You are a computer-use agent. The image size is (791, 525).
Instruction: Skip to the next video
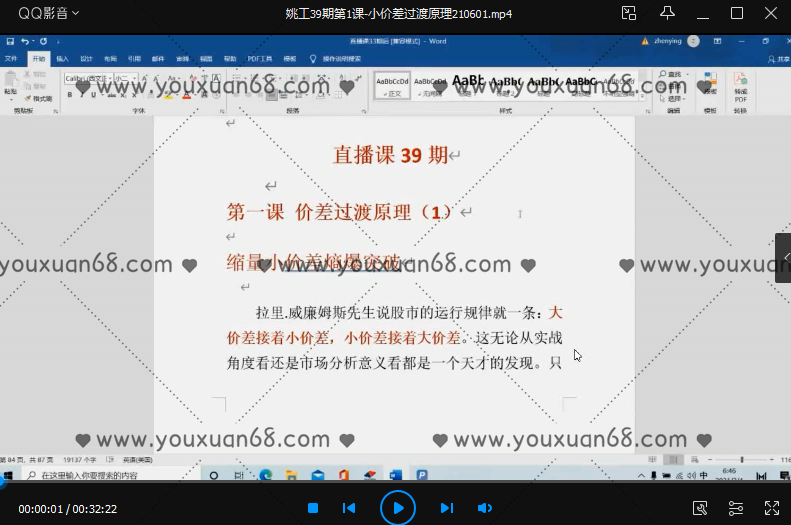point(447,508)
